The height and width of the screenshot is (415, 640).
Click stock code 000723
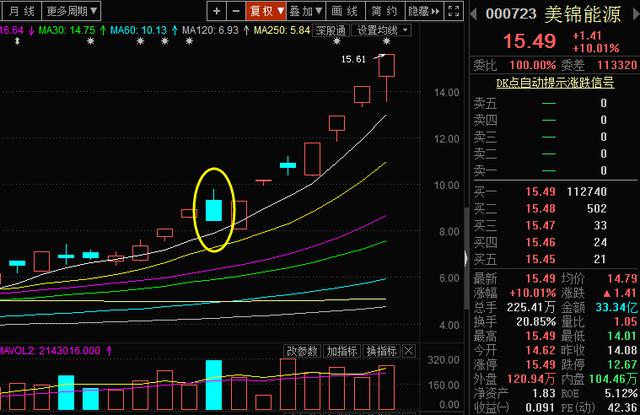pos(511,14)
